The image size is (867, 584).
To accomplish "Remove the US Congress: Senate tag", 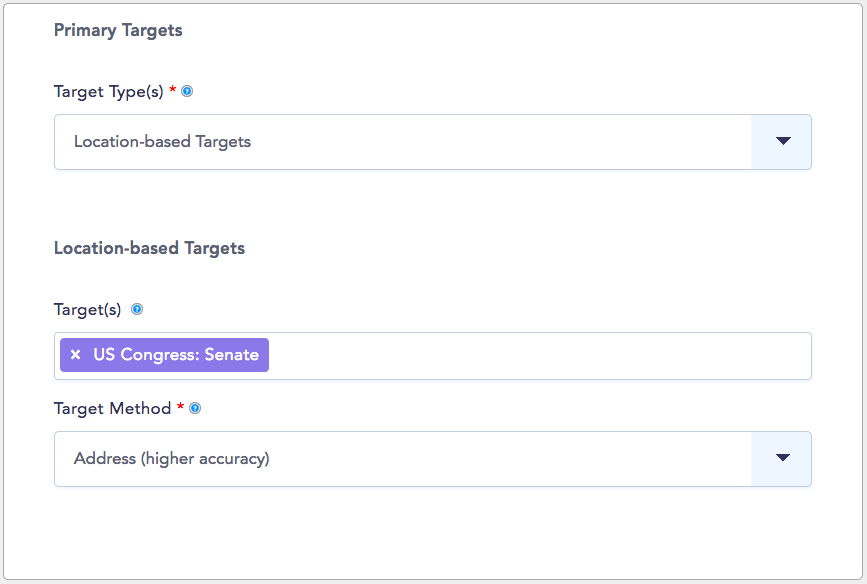I will (76, 354).
